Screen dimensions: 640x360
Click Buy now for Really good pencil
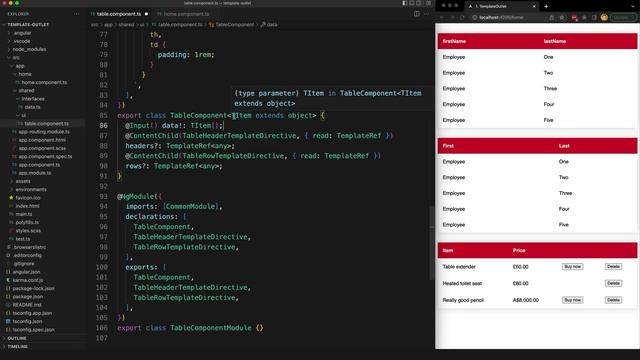[x=572, y=300]
